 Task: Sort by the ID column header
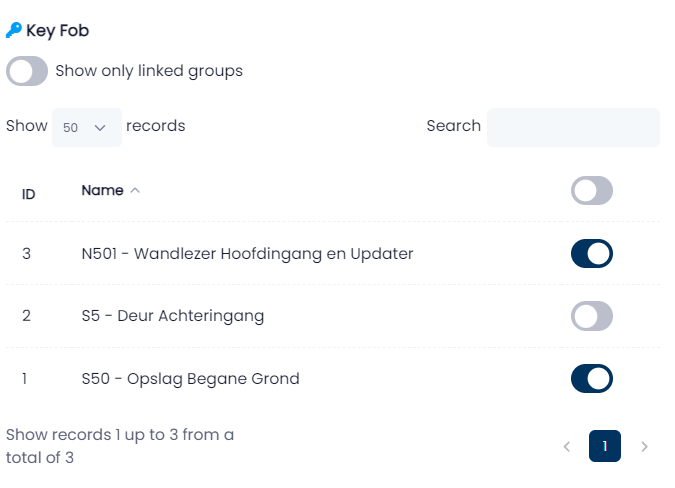pos(28,195)
